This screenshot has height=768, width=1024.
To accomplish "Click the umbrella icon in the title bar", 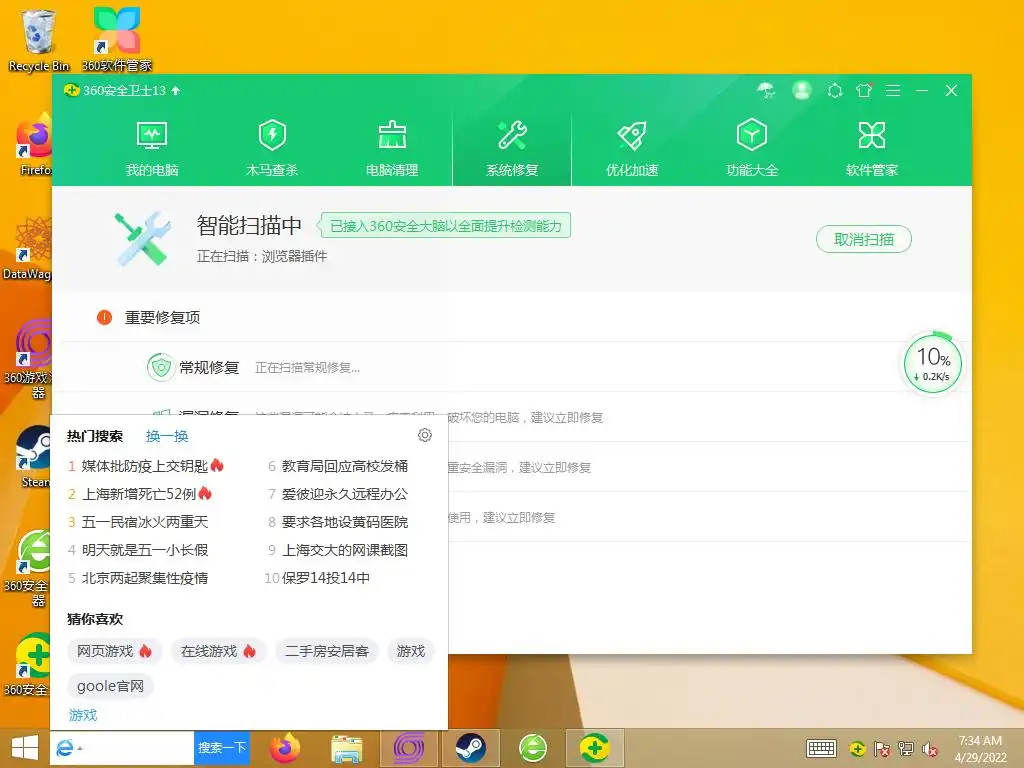I will (x=766, y=91).
